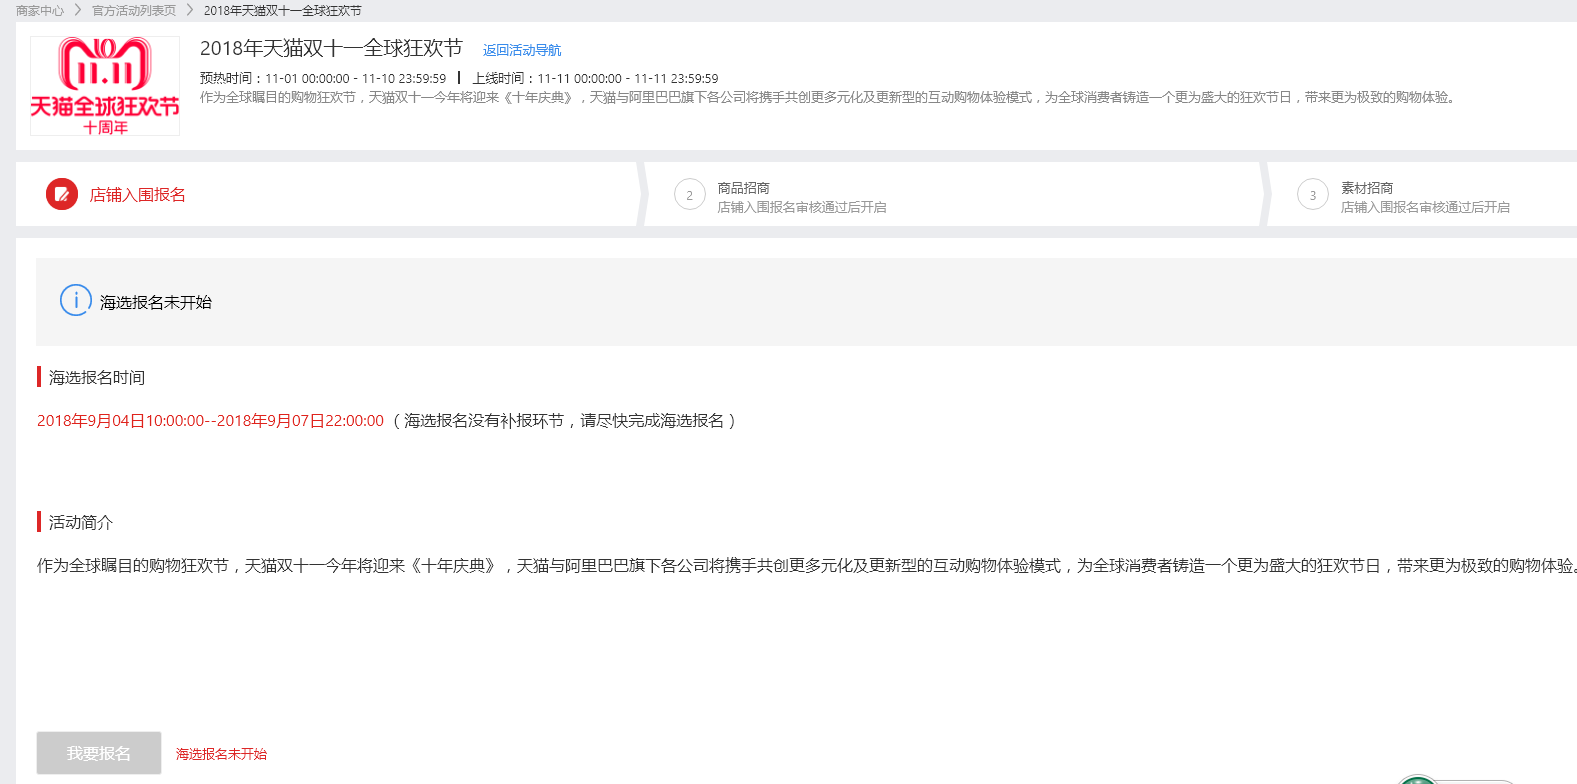Viewport: 1577px width, 784px height.
Task: Click the Tmall 11.11 十周年 logo
Action: [x=105, y=86]
